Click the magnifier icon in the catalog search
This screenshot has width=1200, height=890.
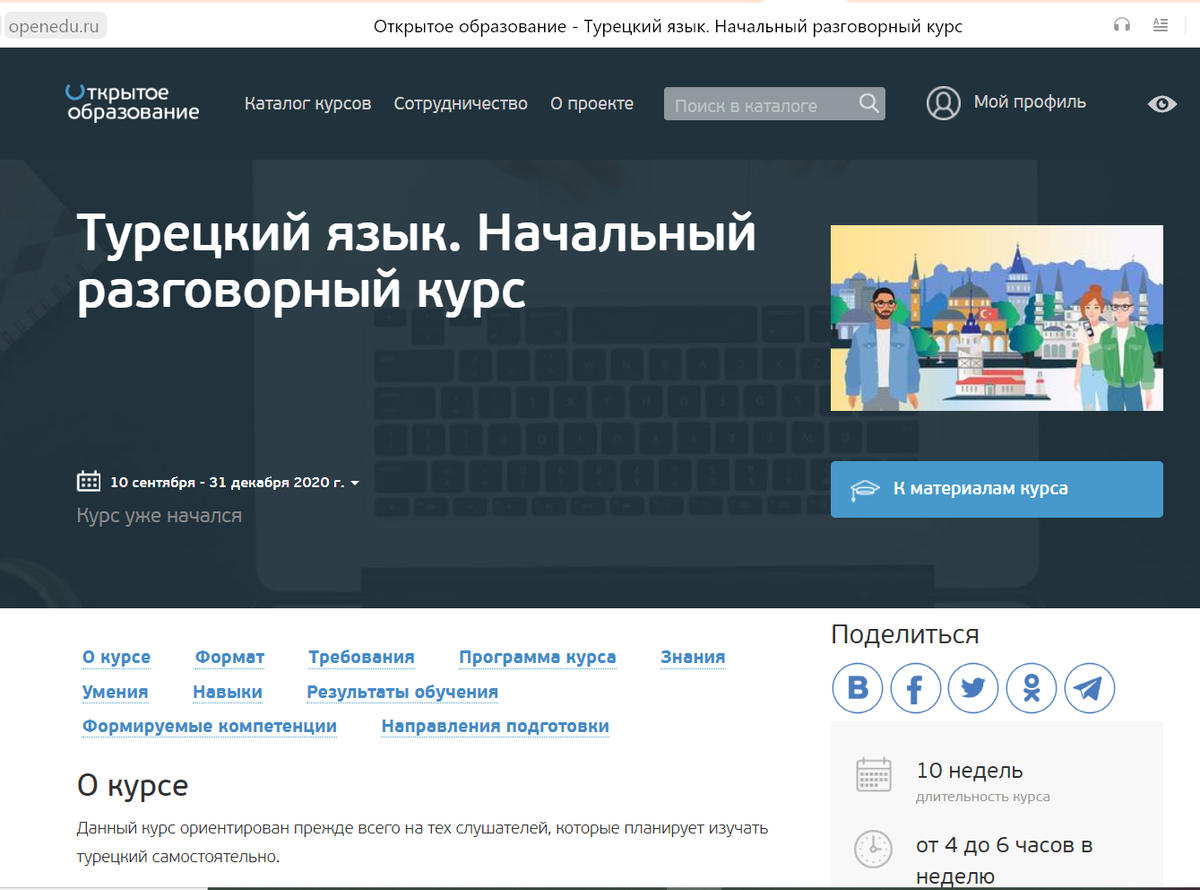coord(867,103)
